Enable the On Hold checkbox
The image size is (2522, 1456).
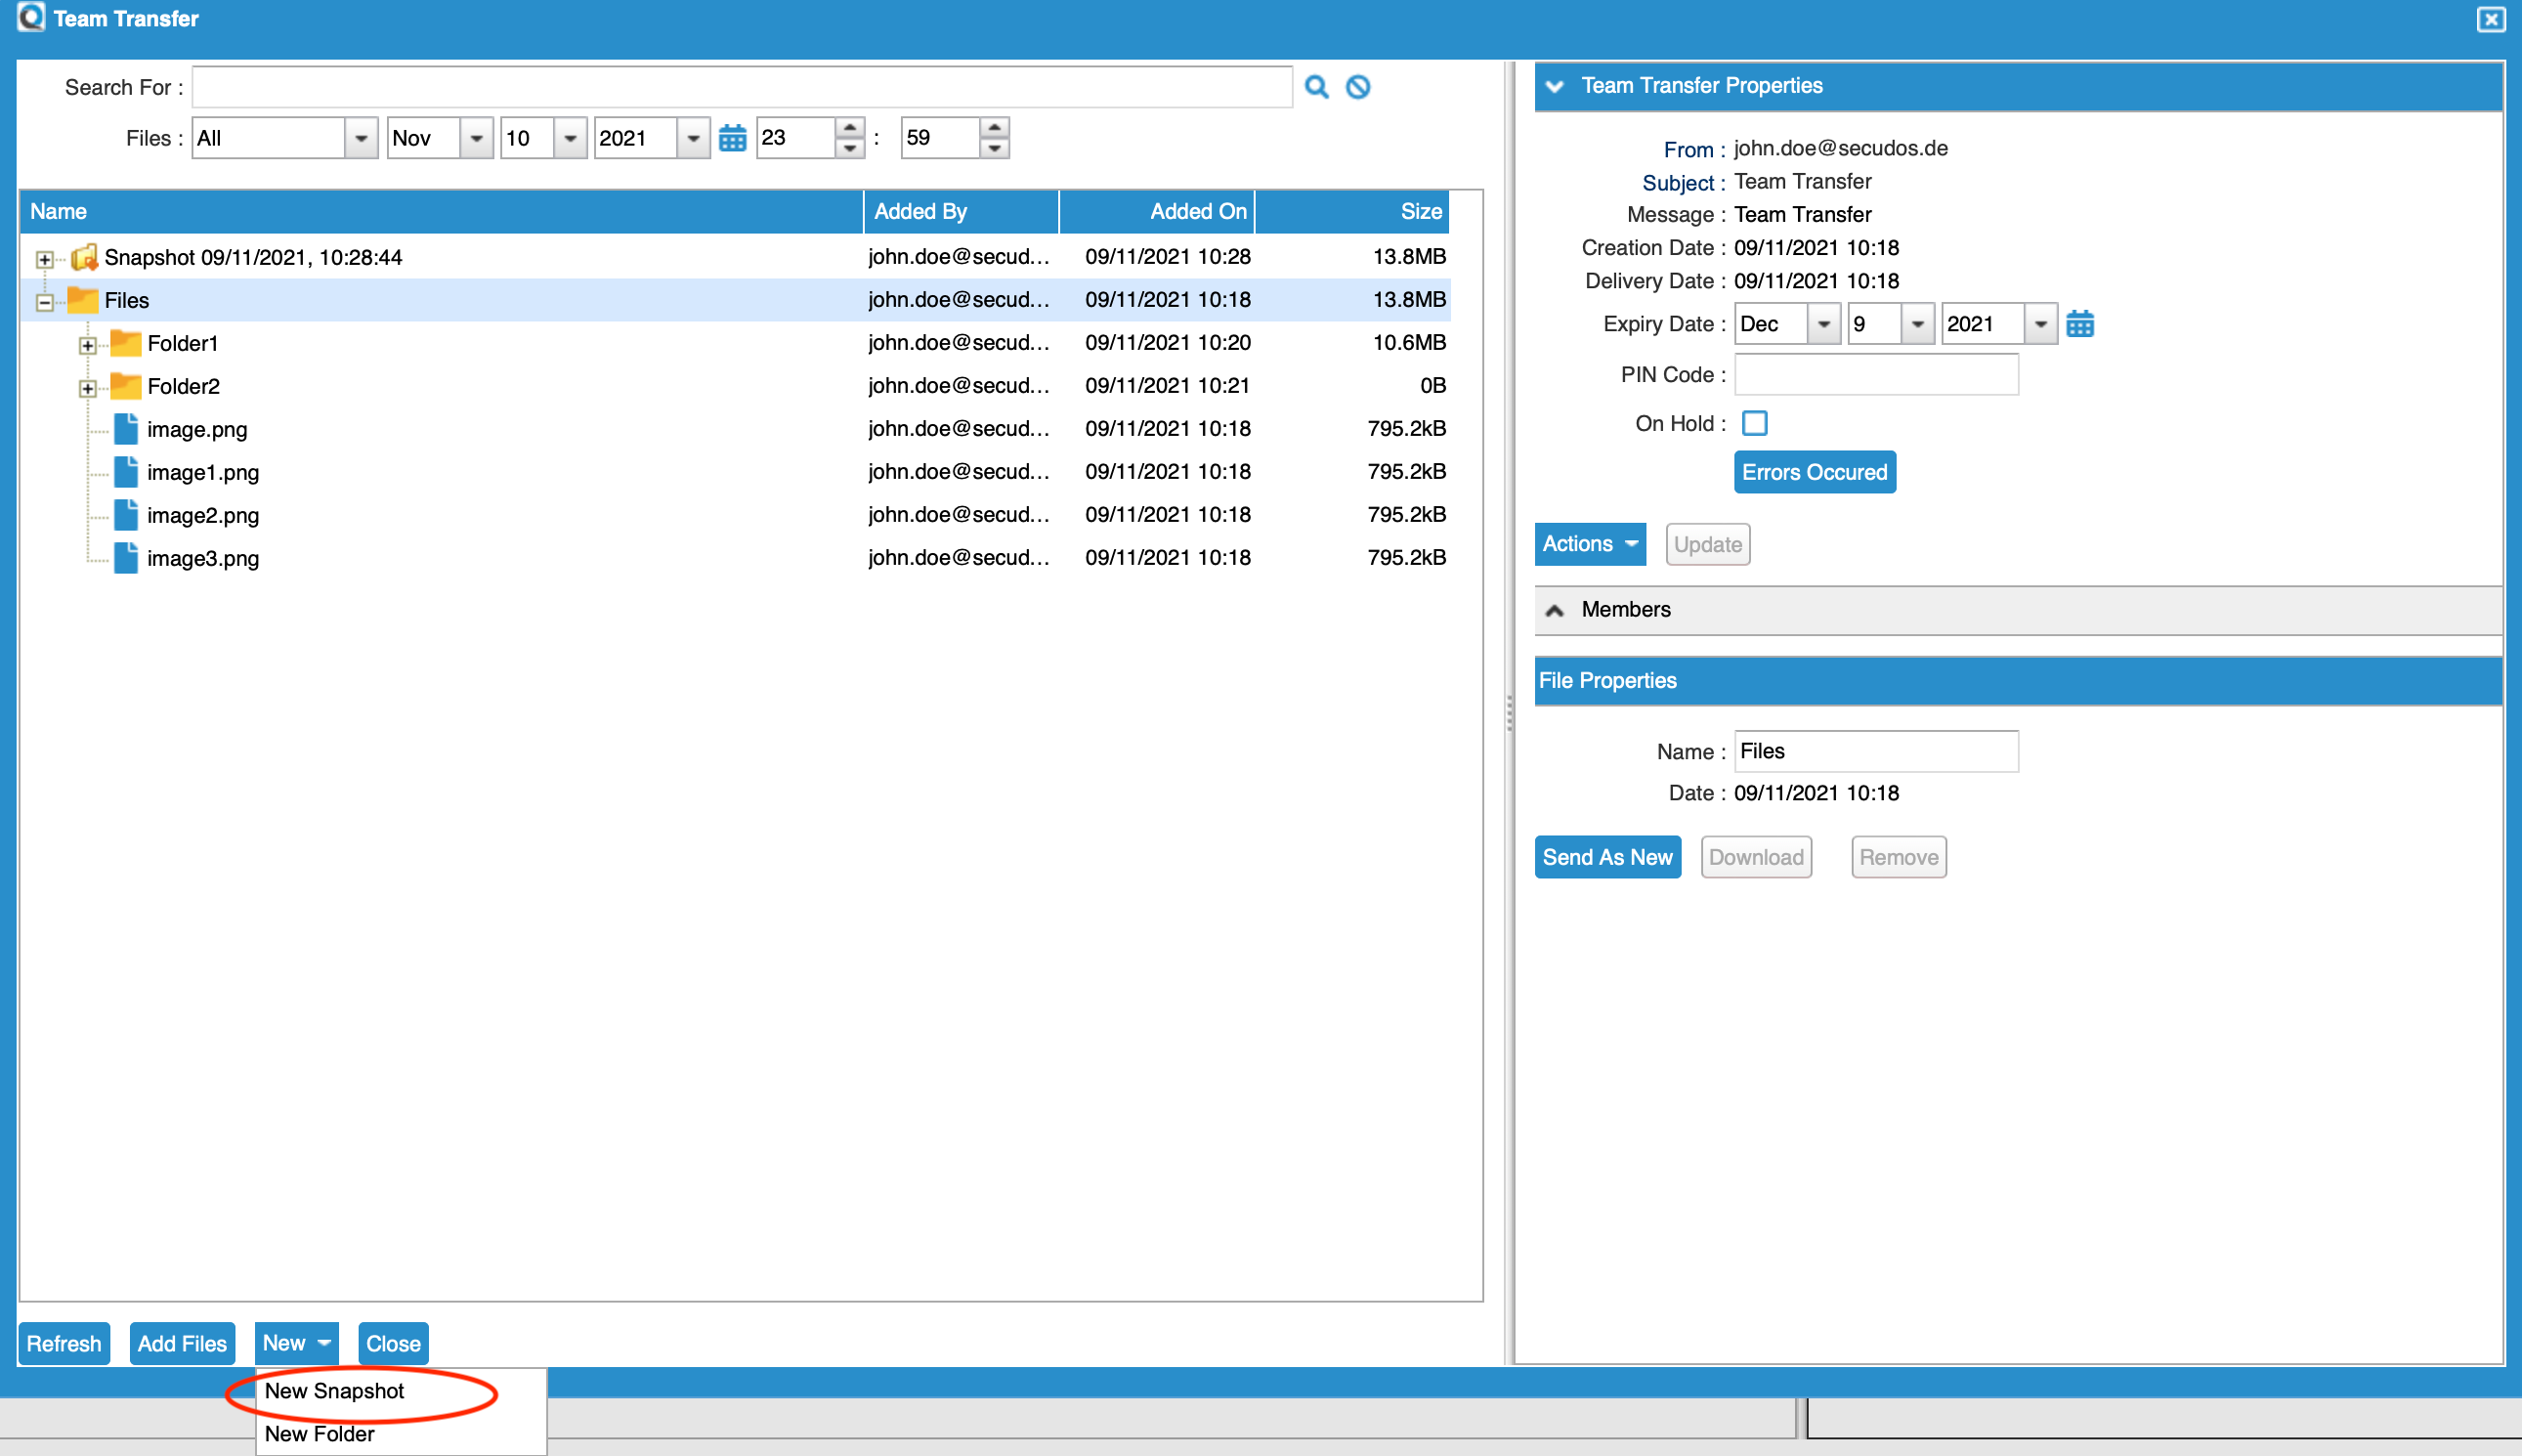click(1754, 423)
